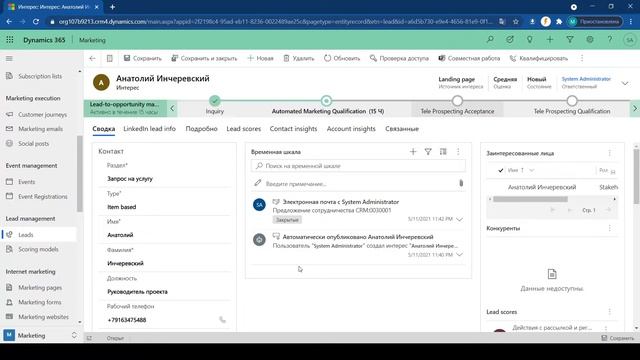
Task: Open Lead scores section more options
Action: tap(610, 312)
